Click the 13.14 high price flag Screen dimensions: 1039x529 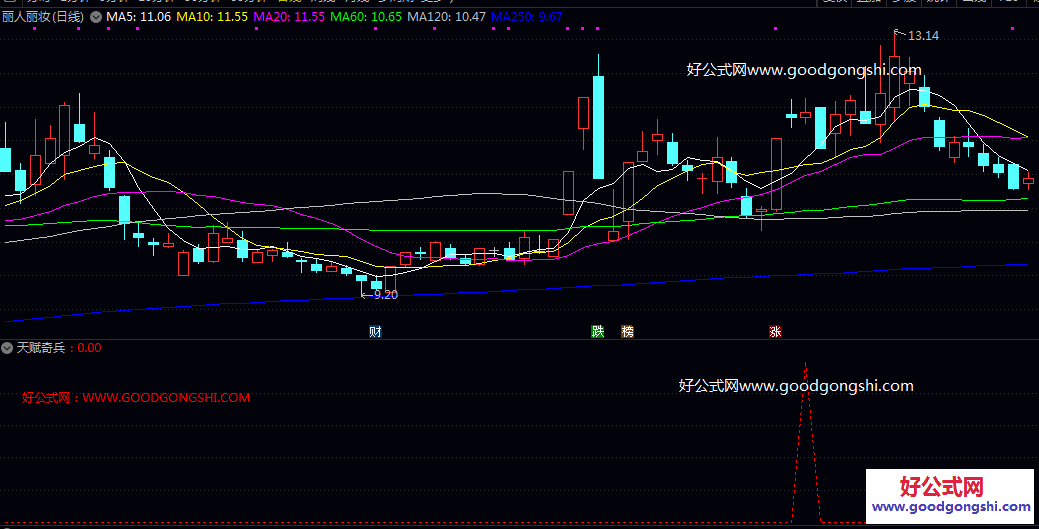[917, 35]
